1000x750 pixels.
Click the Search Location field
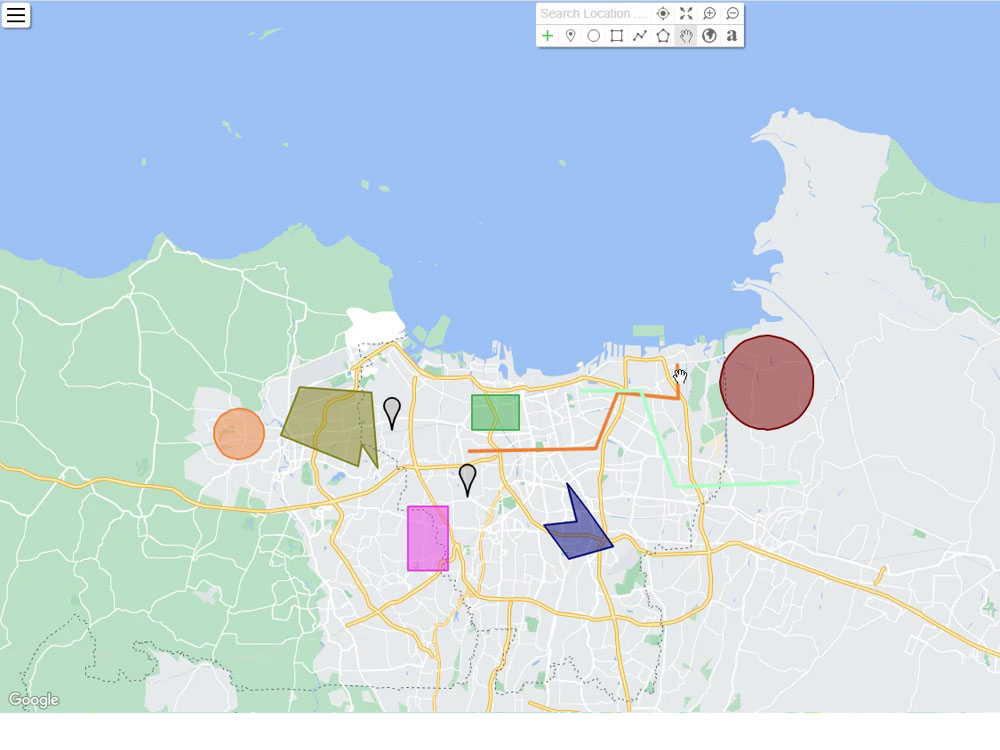coord(594,13)
